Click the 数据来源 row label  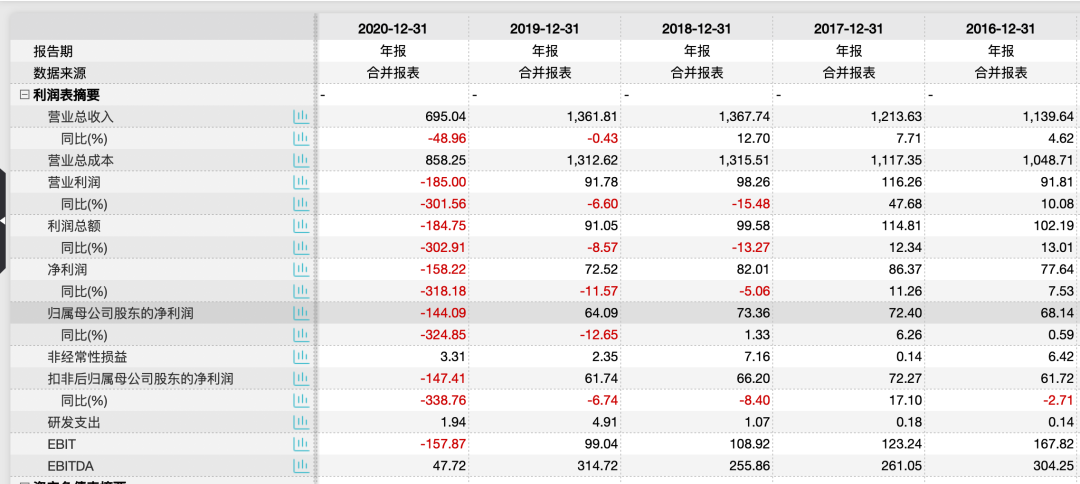point(60,73)
